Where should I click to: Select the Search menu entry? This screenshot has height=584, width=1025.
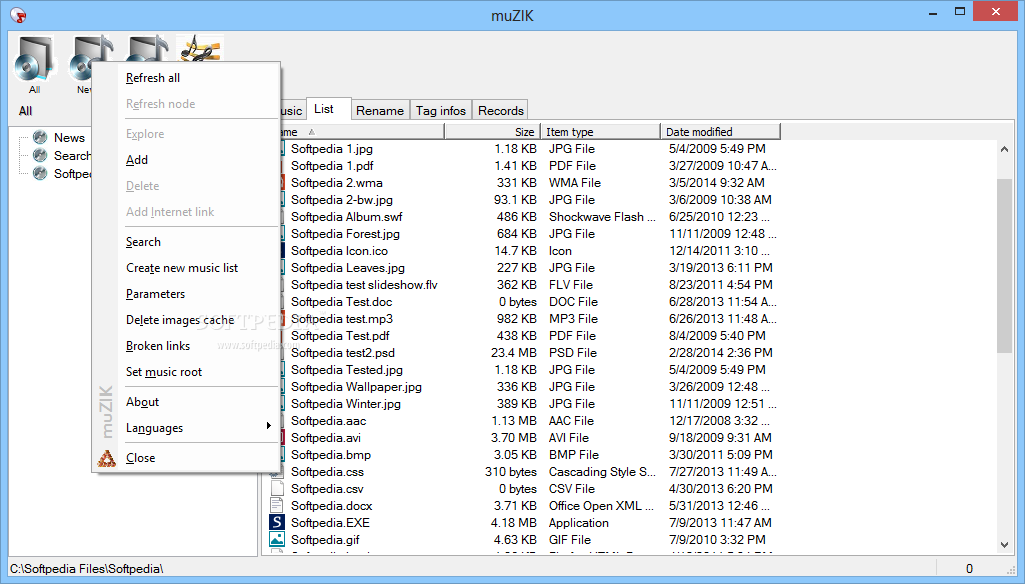pos(143,242)
